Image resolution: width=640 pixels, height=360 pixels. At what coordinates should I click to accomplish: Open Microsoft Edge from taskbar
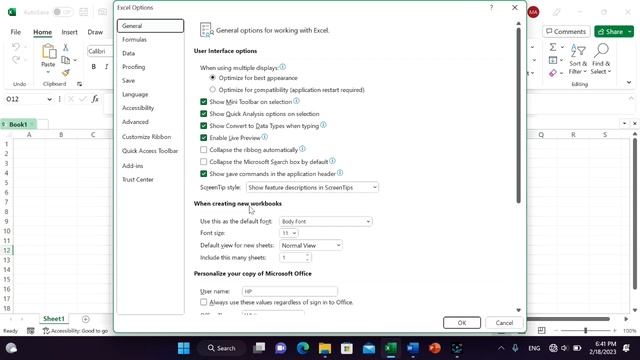(x=303, y=348)
